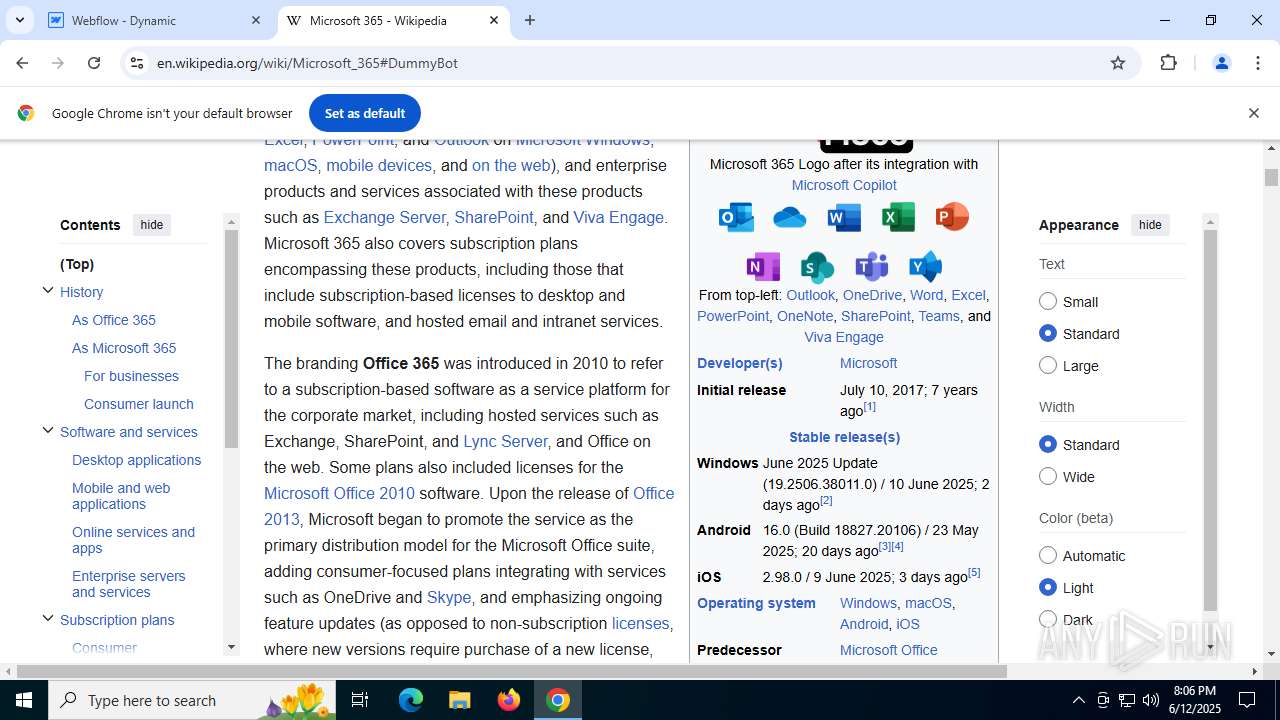The image size is (1280, 720).
Task: Go to Desktop applications section
Action: coord(136,460)
